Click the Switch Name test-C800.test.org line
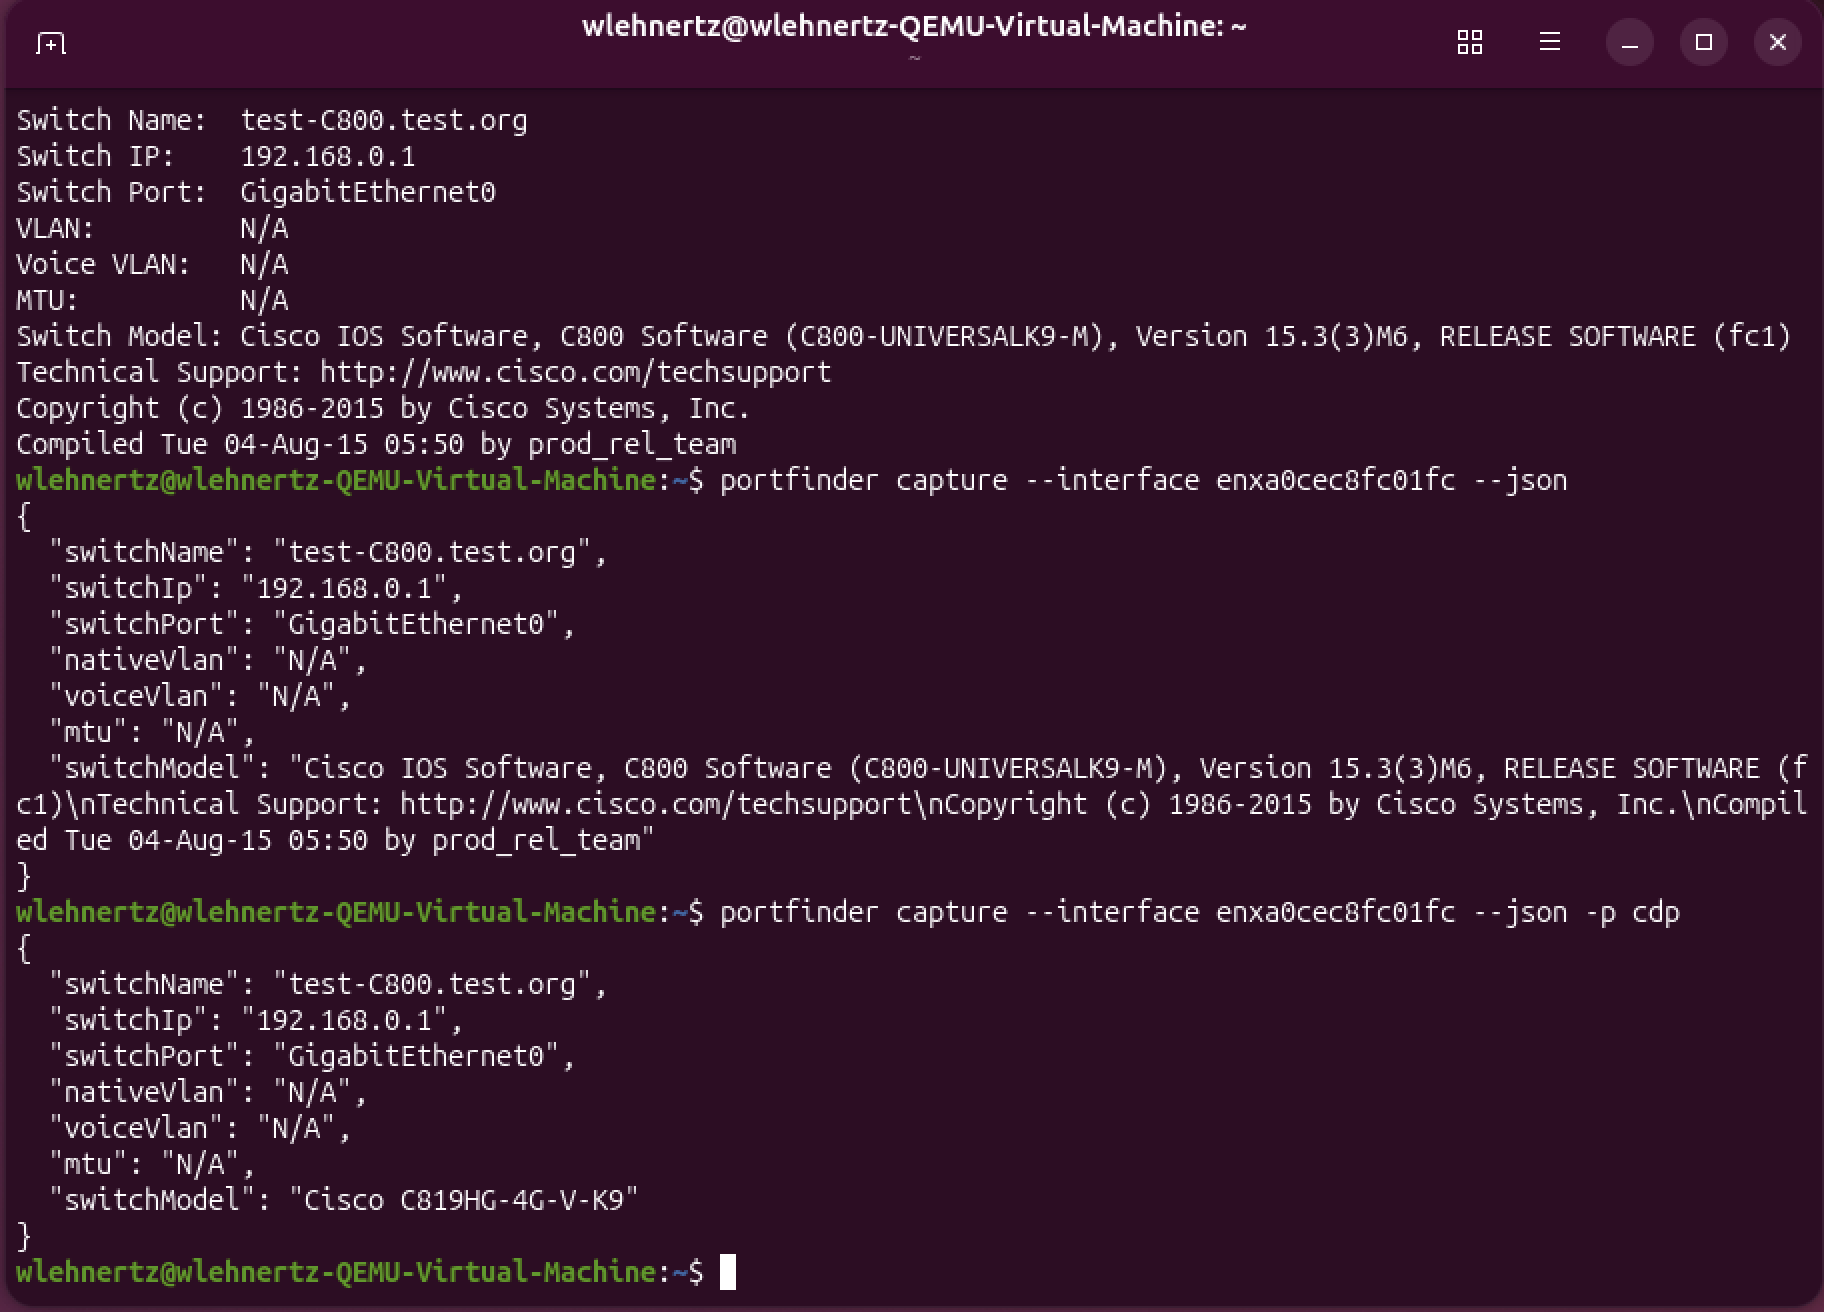This screenshot has height=1312, width=1824. click(270, 120)
